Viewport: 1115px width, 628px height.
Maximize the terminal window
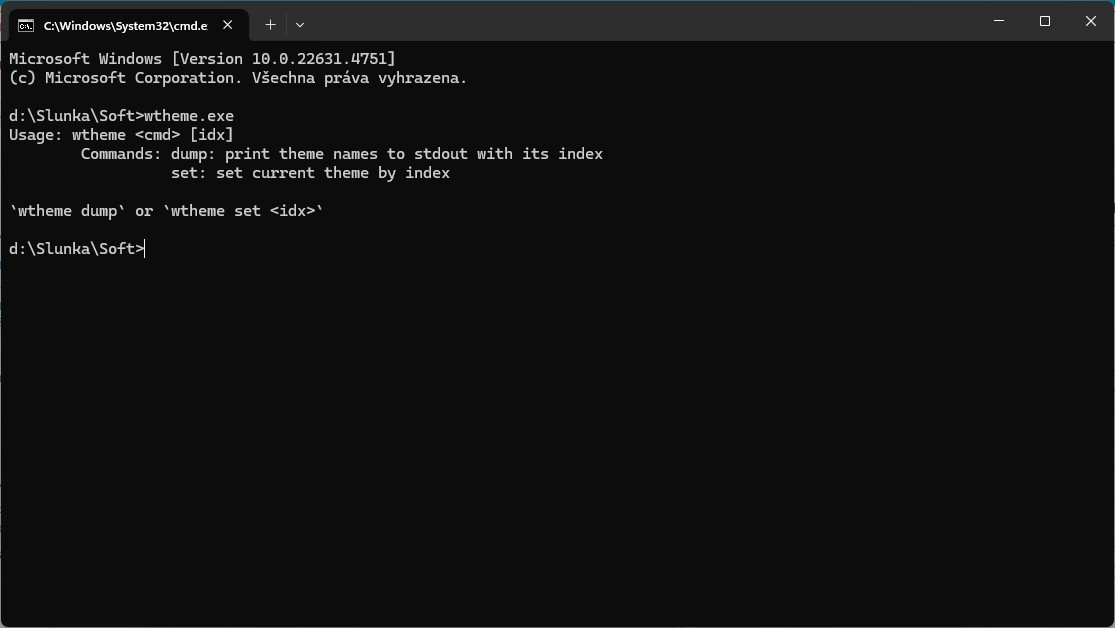(1045, 21)
